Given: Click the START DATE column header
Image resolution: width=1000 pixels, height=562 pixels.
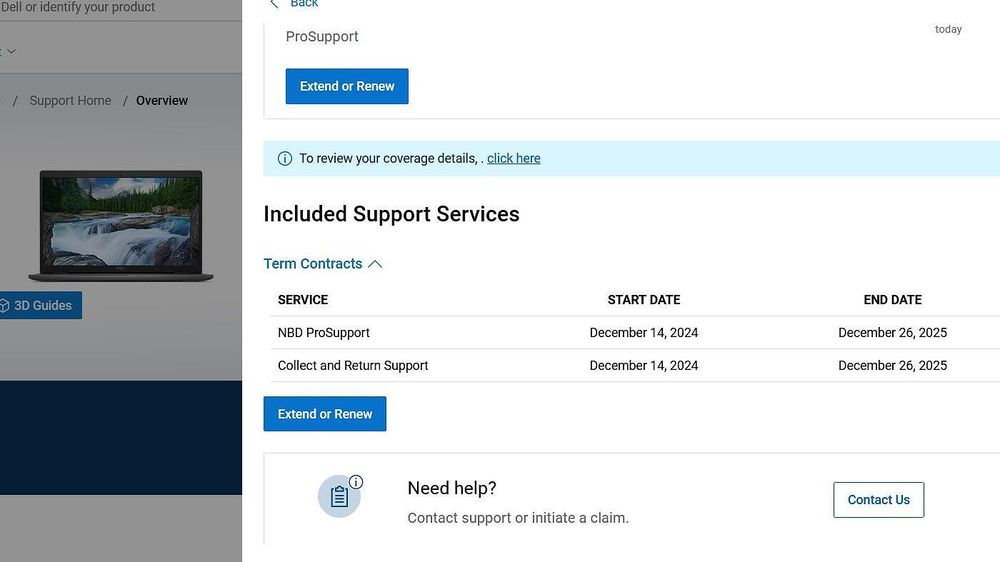Looking at the screenshot, I should pos(644,300).
